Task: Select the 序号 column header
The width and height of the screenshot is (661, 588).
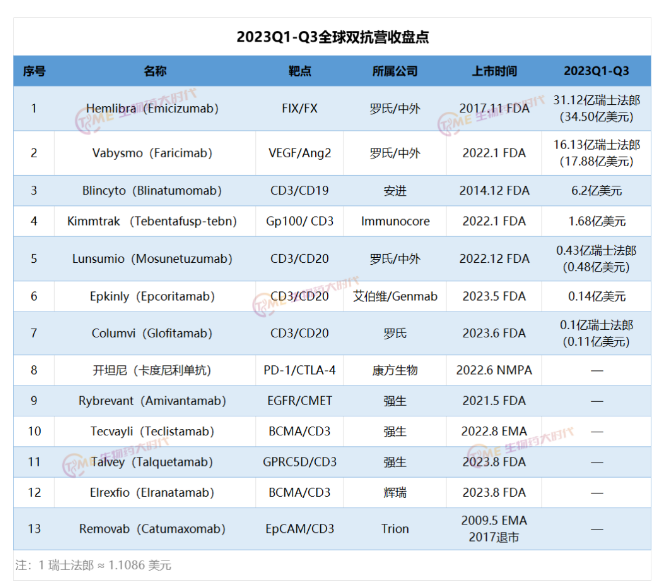Action: (x=34, y=71)
